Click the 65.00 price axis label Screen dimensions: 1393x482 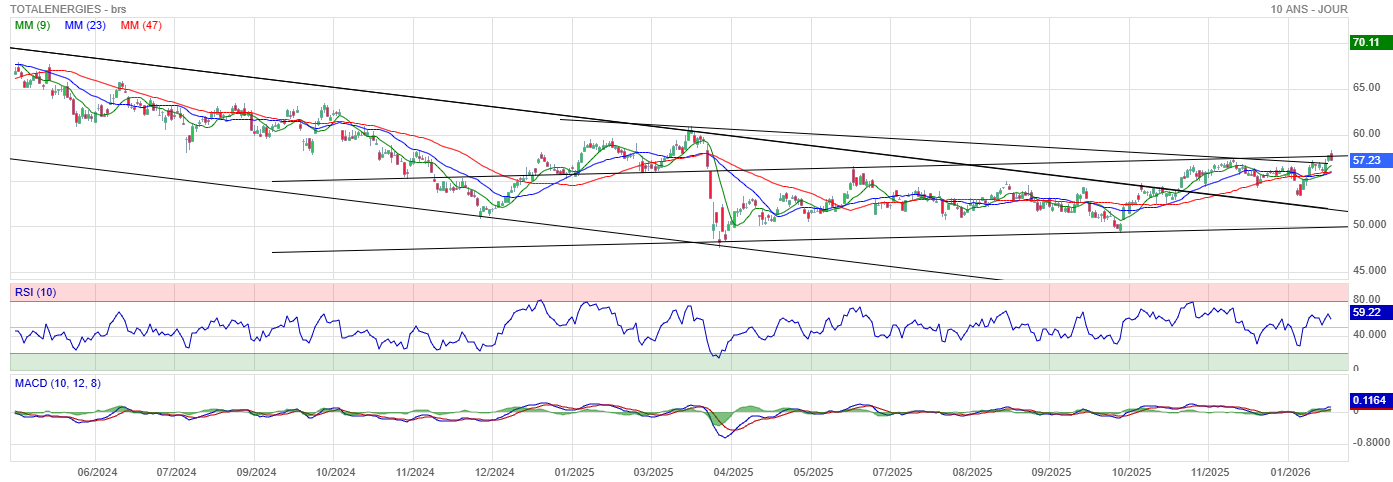click(1366, 88)
